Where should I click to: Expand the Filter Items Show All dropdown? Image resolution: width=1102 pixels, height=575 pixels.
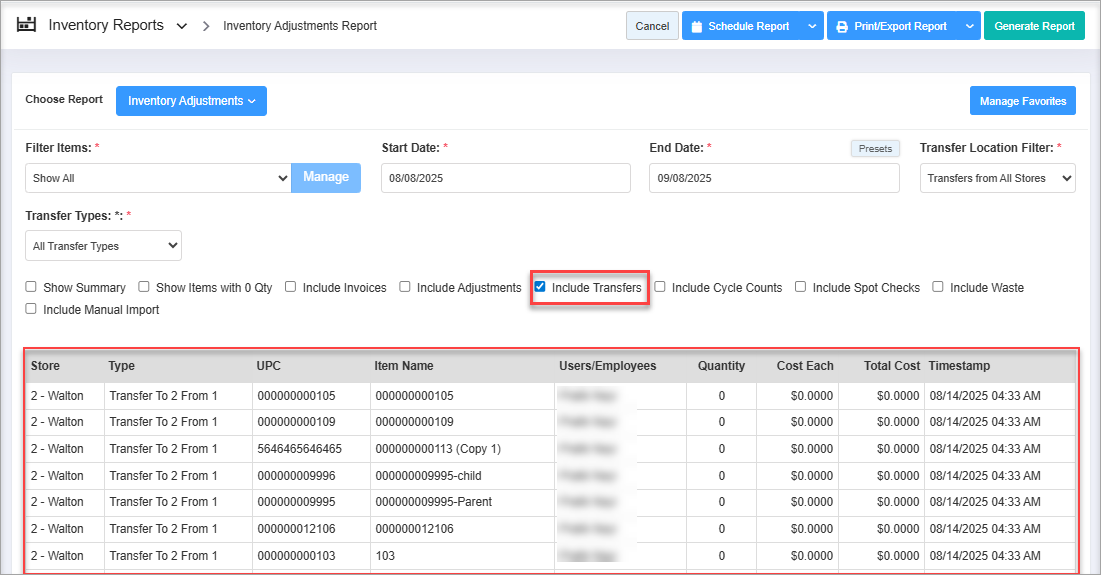click(x=158, y=178)
